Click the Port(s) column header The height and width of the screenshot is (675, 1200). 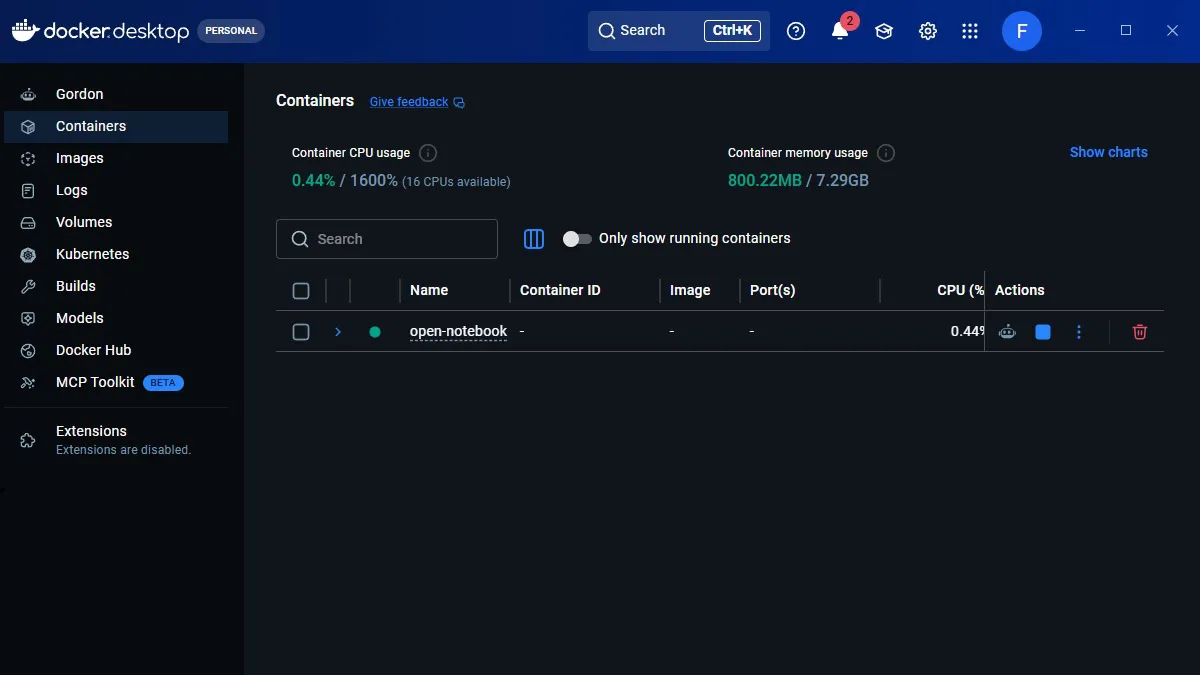(773, 290)
